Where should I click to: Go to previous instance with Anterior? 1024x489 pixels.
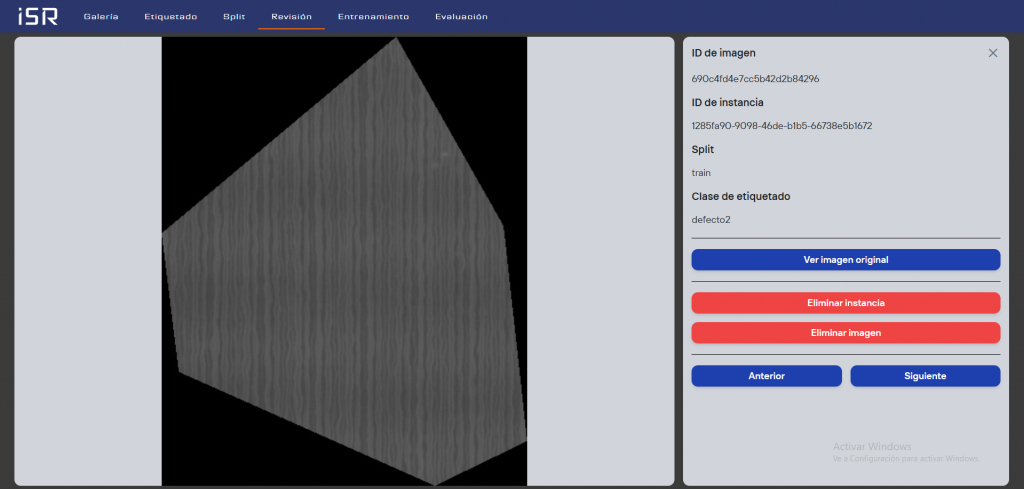point(766,376)
